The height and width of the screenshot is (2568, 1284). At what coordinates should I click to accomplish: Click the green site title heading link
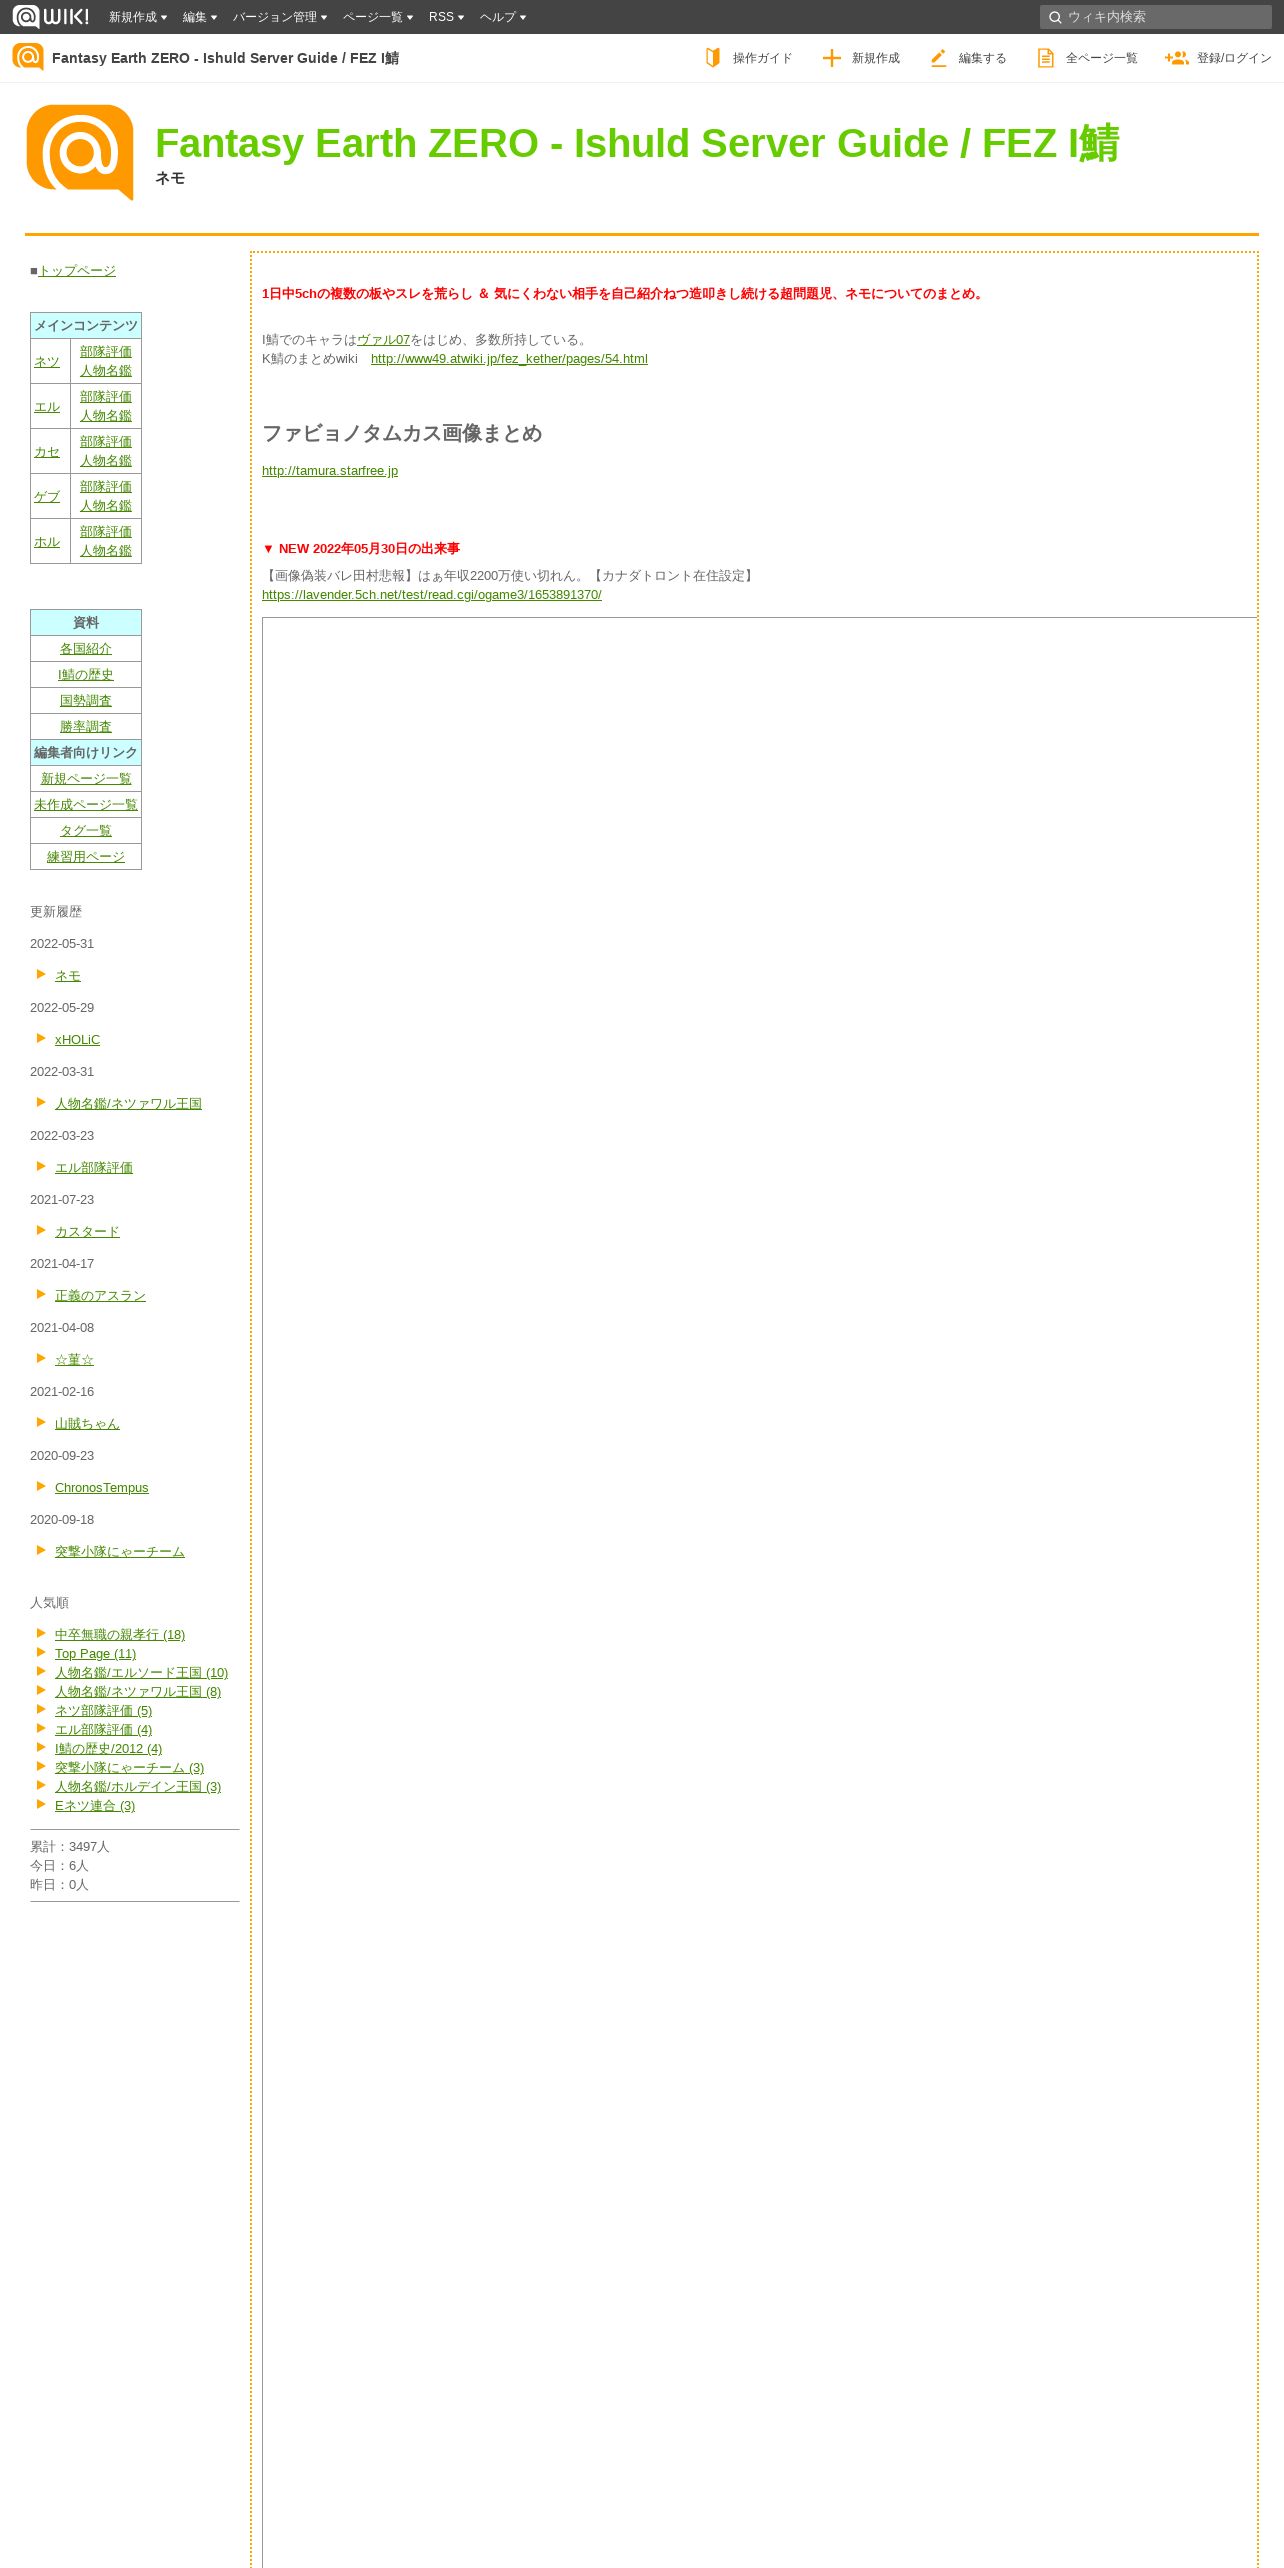point(637,143)
